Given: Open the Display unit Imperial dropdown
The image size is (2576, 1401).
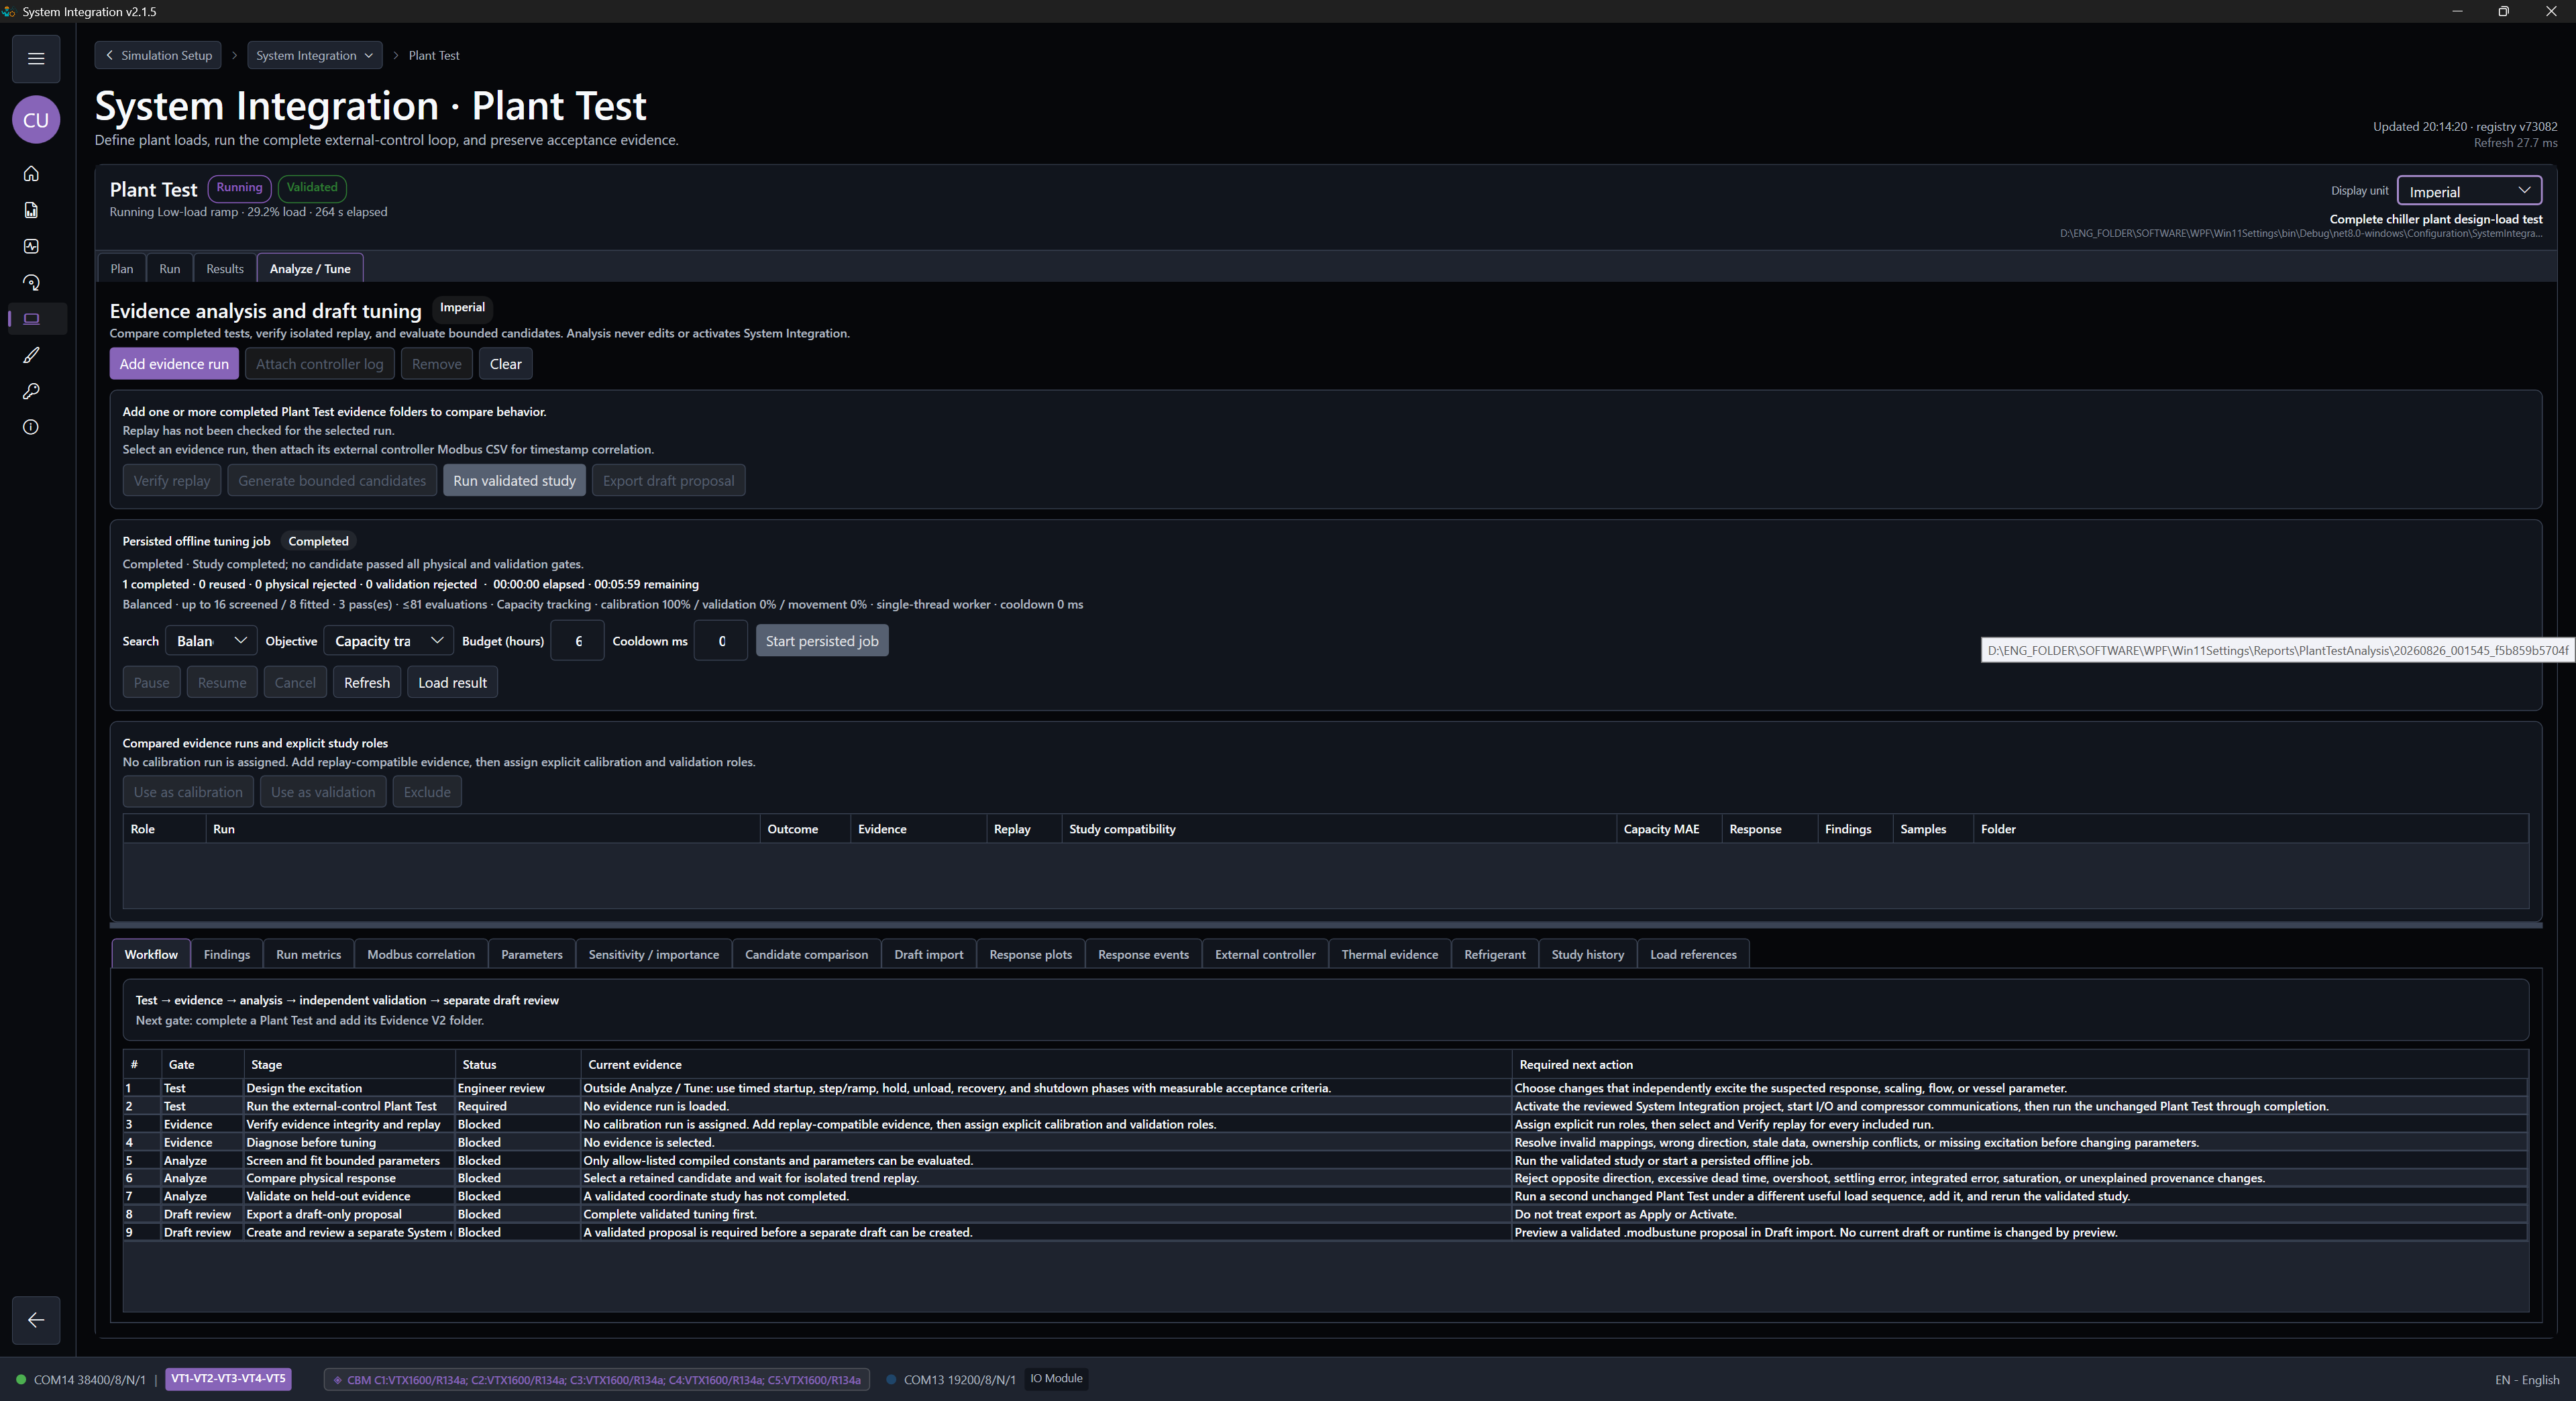Looking at the screenshot, I should pos(2469,191).
